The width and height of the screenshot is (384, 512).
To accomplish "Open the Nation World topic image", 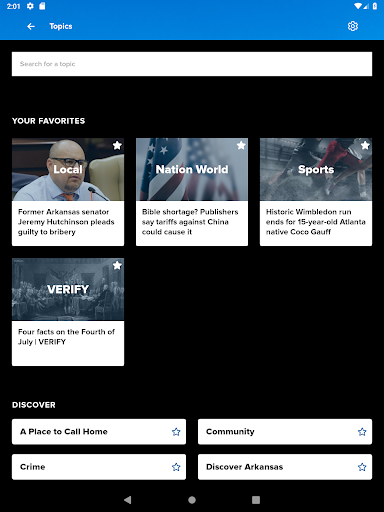I will coord(192,169).
